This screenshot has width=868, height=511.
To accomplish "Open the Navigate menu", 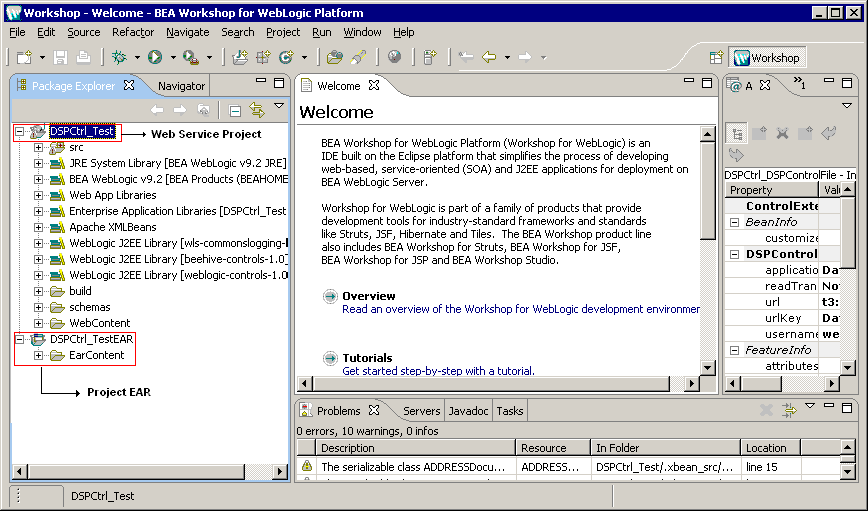I will pos(188,32).
